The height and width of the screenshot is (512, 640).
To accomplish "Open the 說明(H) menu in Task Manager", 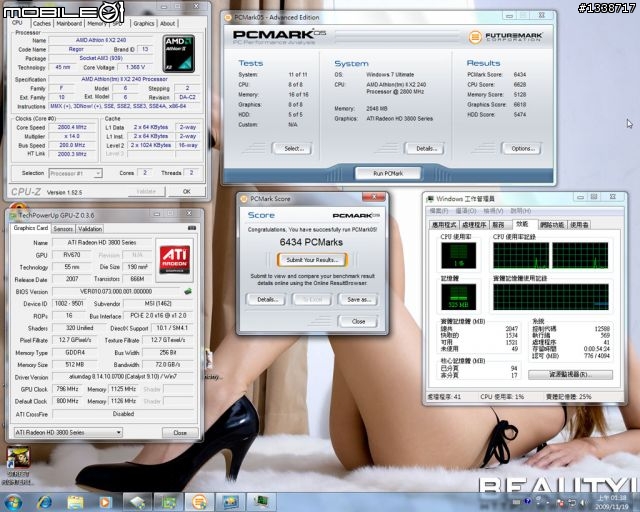I will tap(520, 211).
